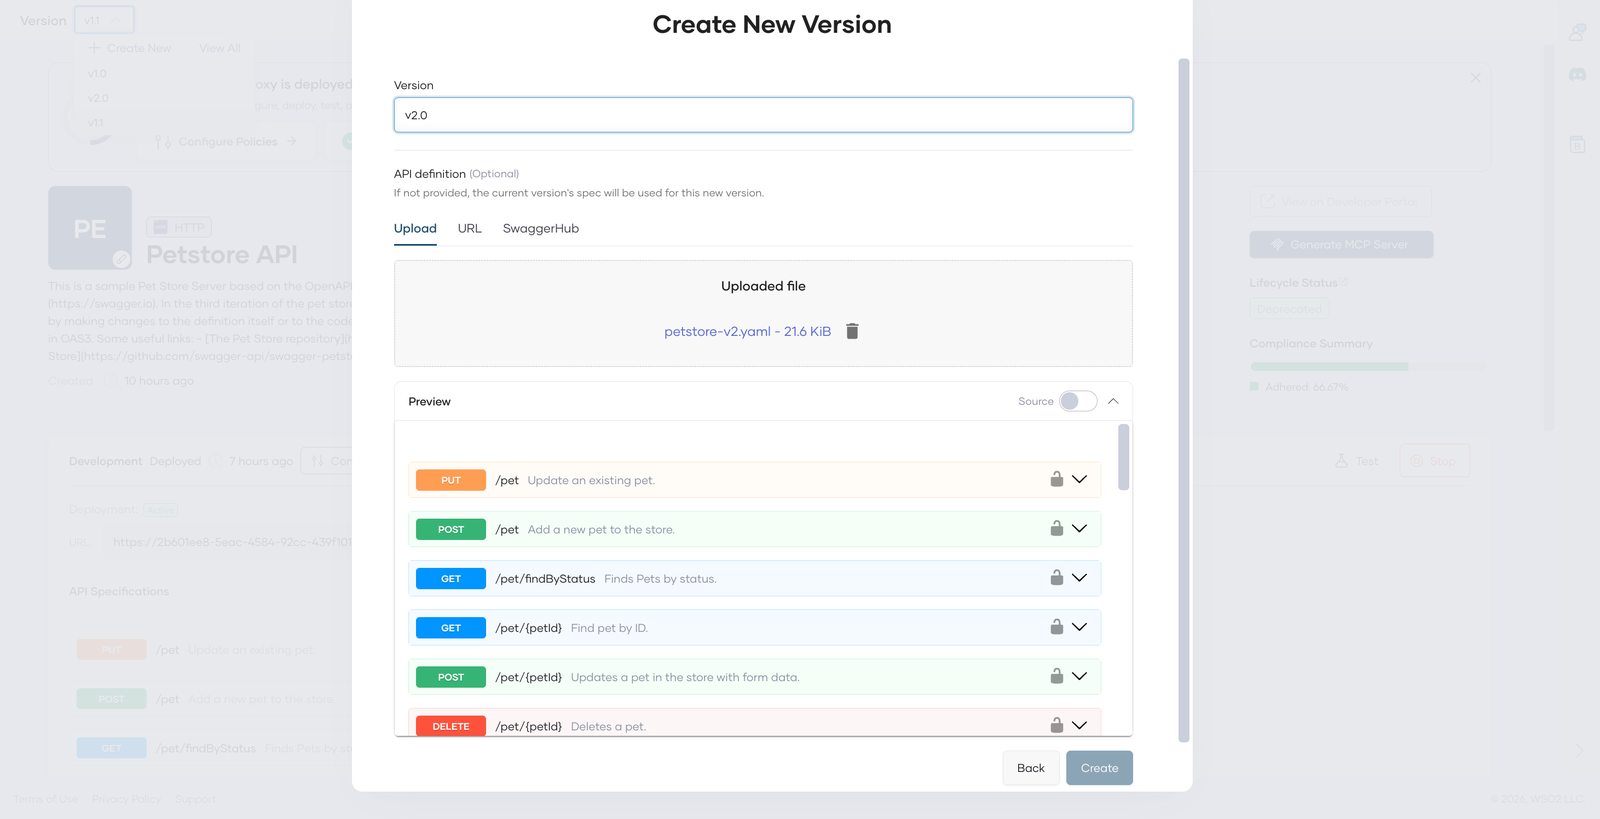Click the lock icon on DELETE /pet/{petId}

point(1056,725)
